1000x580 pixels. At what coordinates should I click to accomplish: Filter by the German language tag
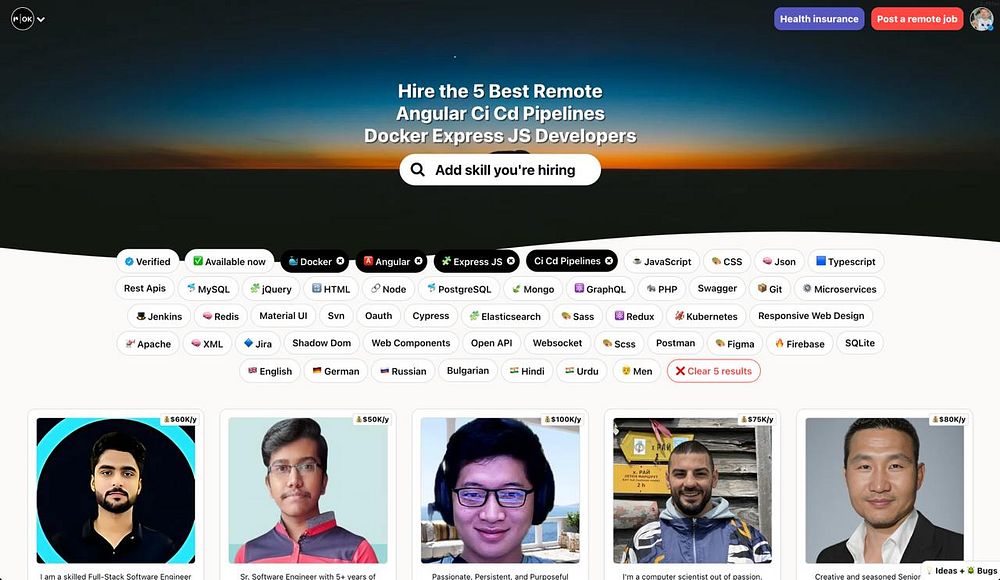tap(336, 371)
